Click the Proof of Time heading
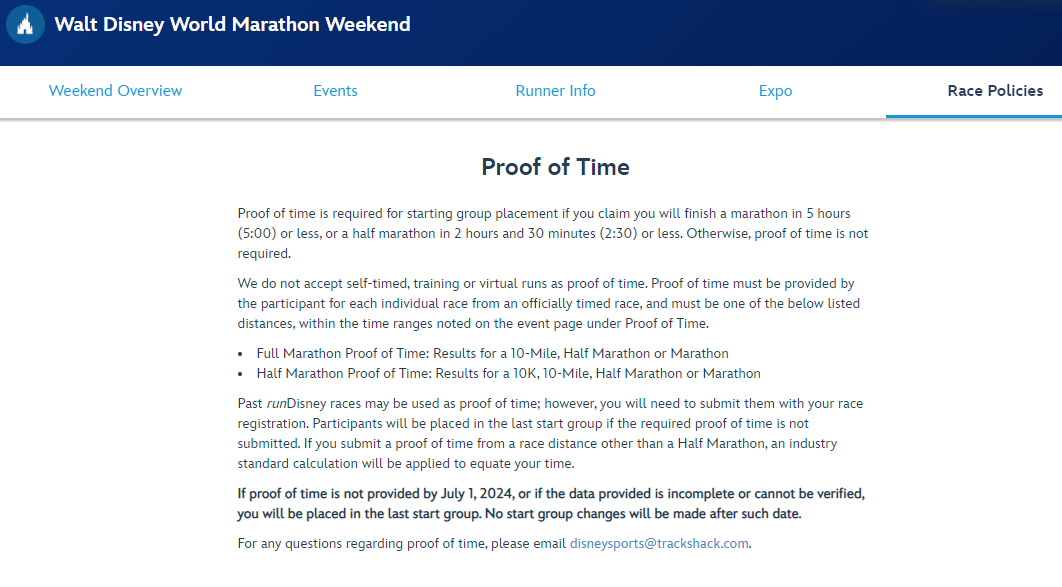This screenshot has width=1062, height=587. click(x=555, y=167)
